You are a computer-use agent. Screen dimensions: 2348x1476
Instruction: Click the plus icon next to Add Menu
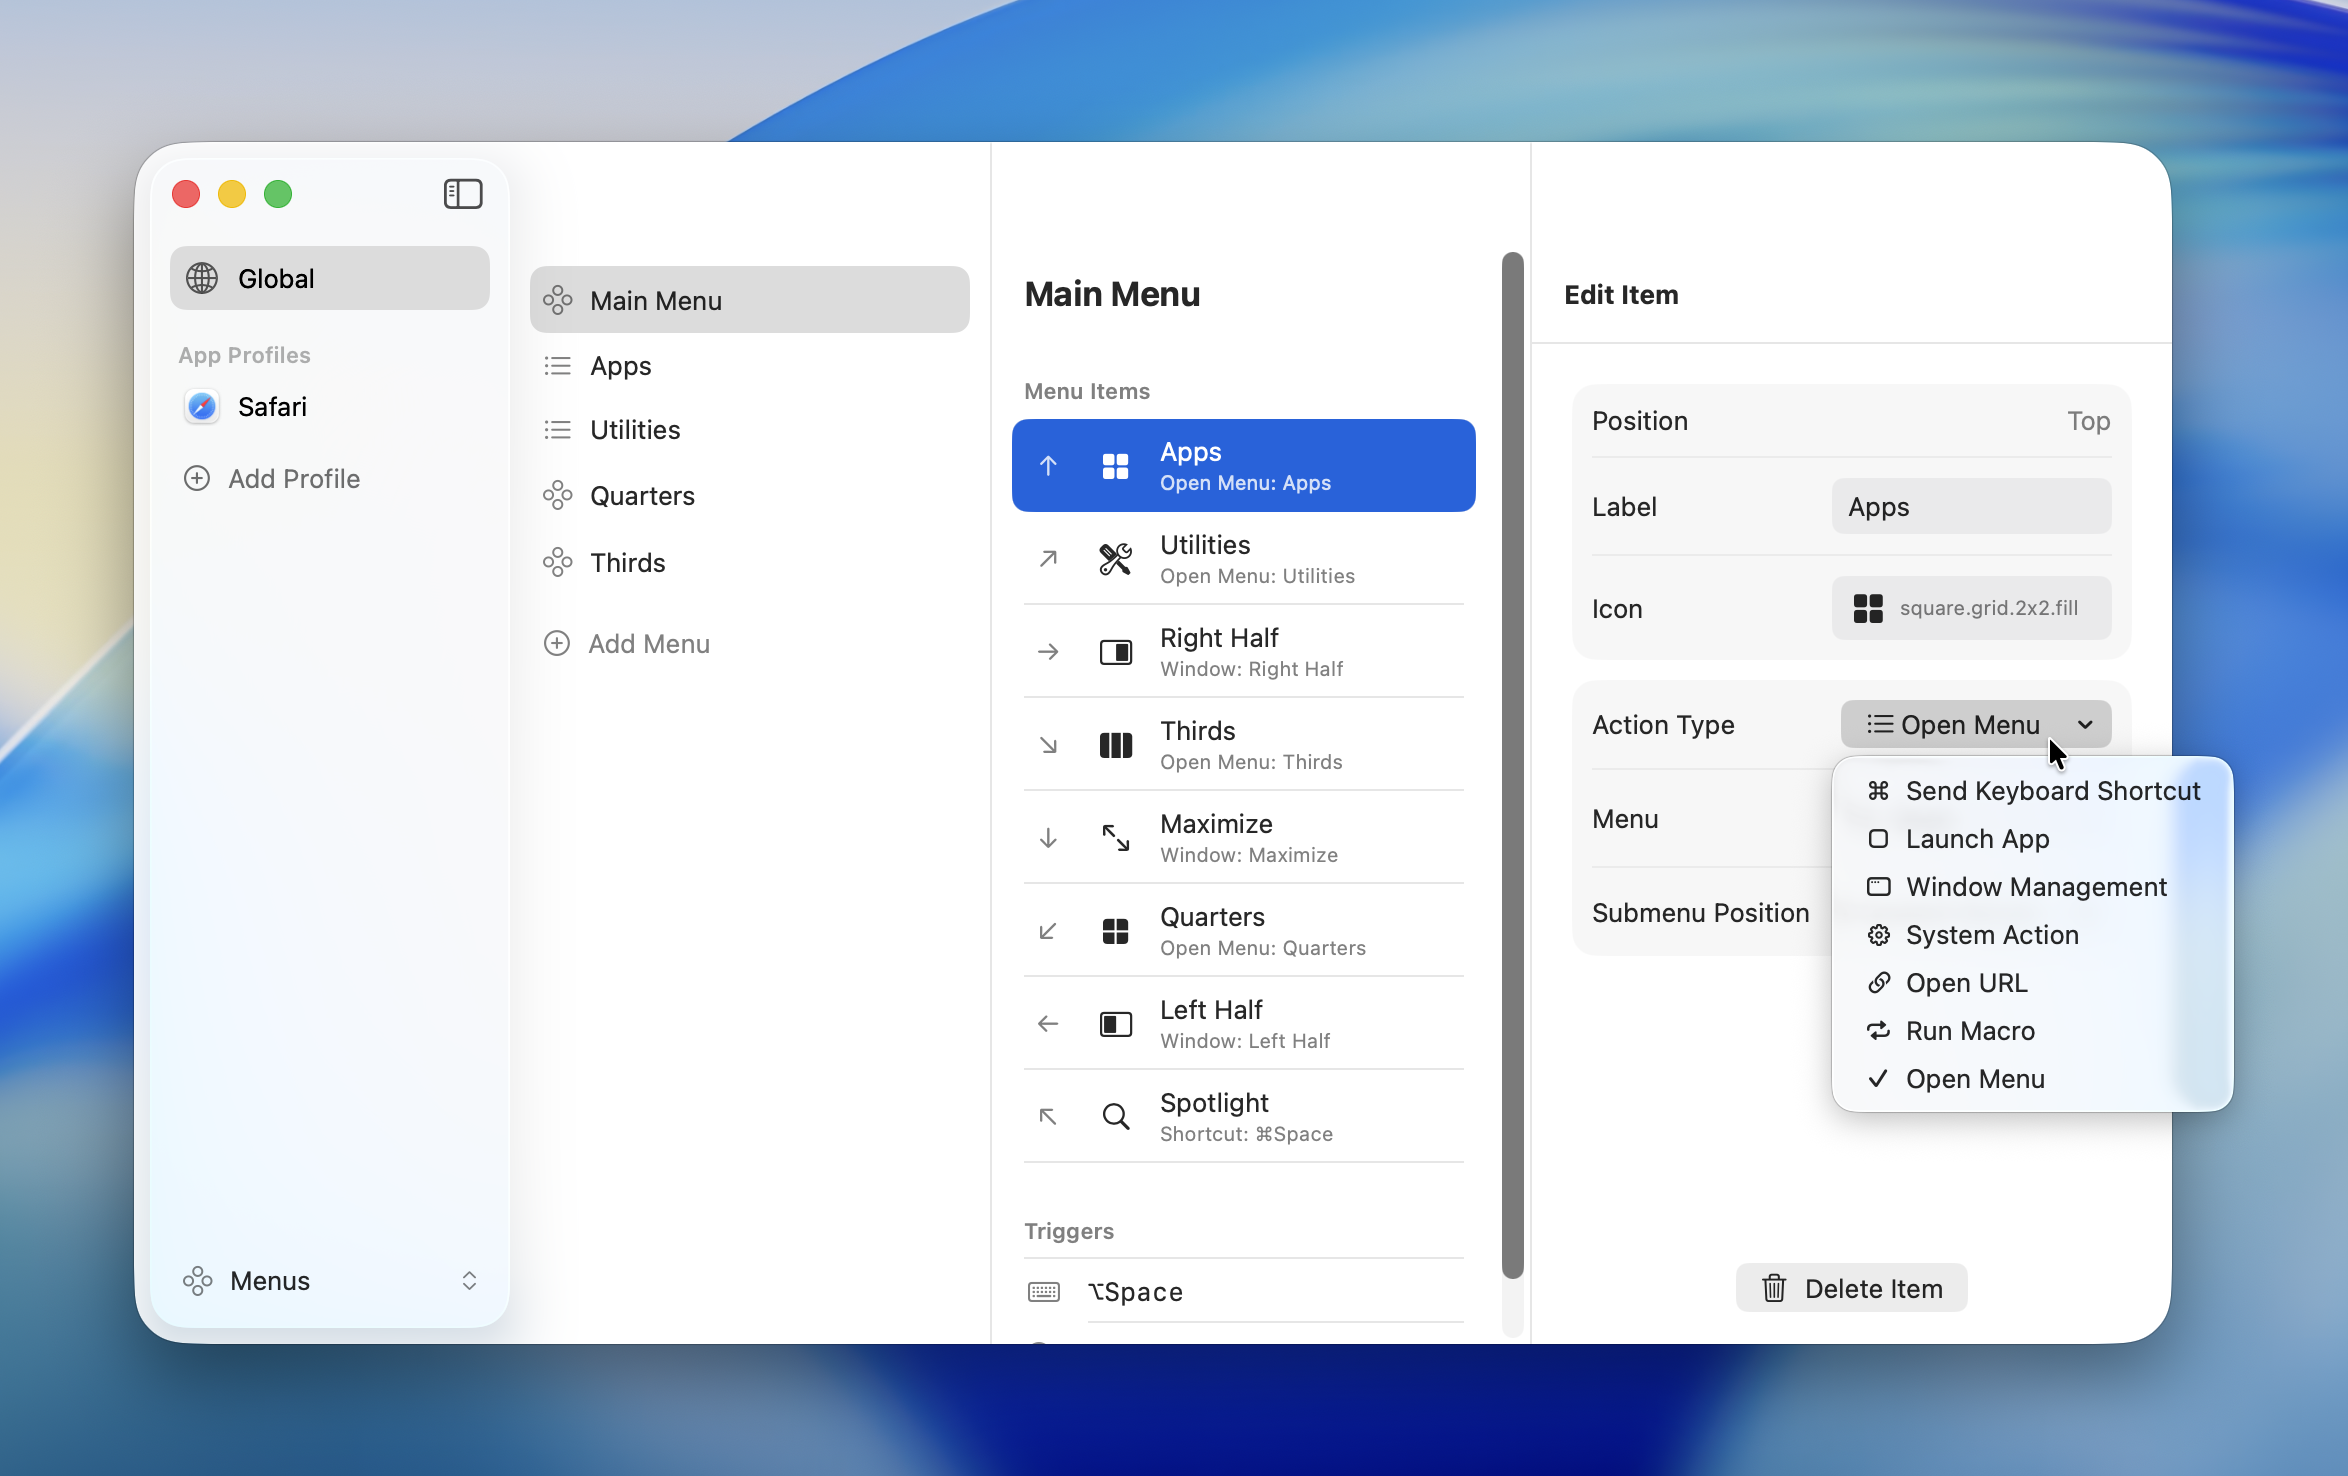pos(556,643)
